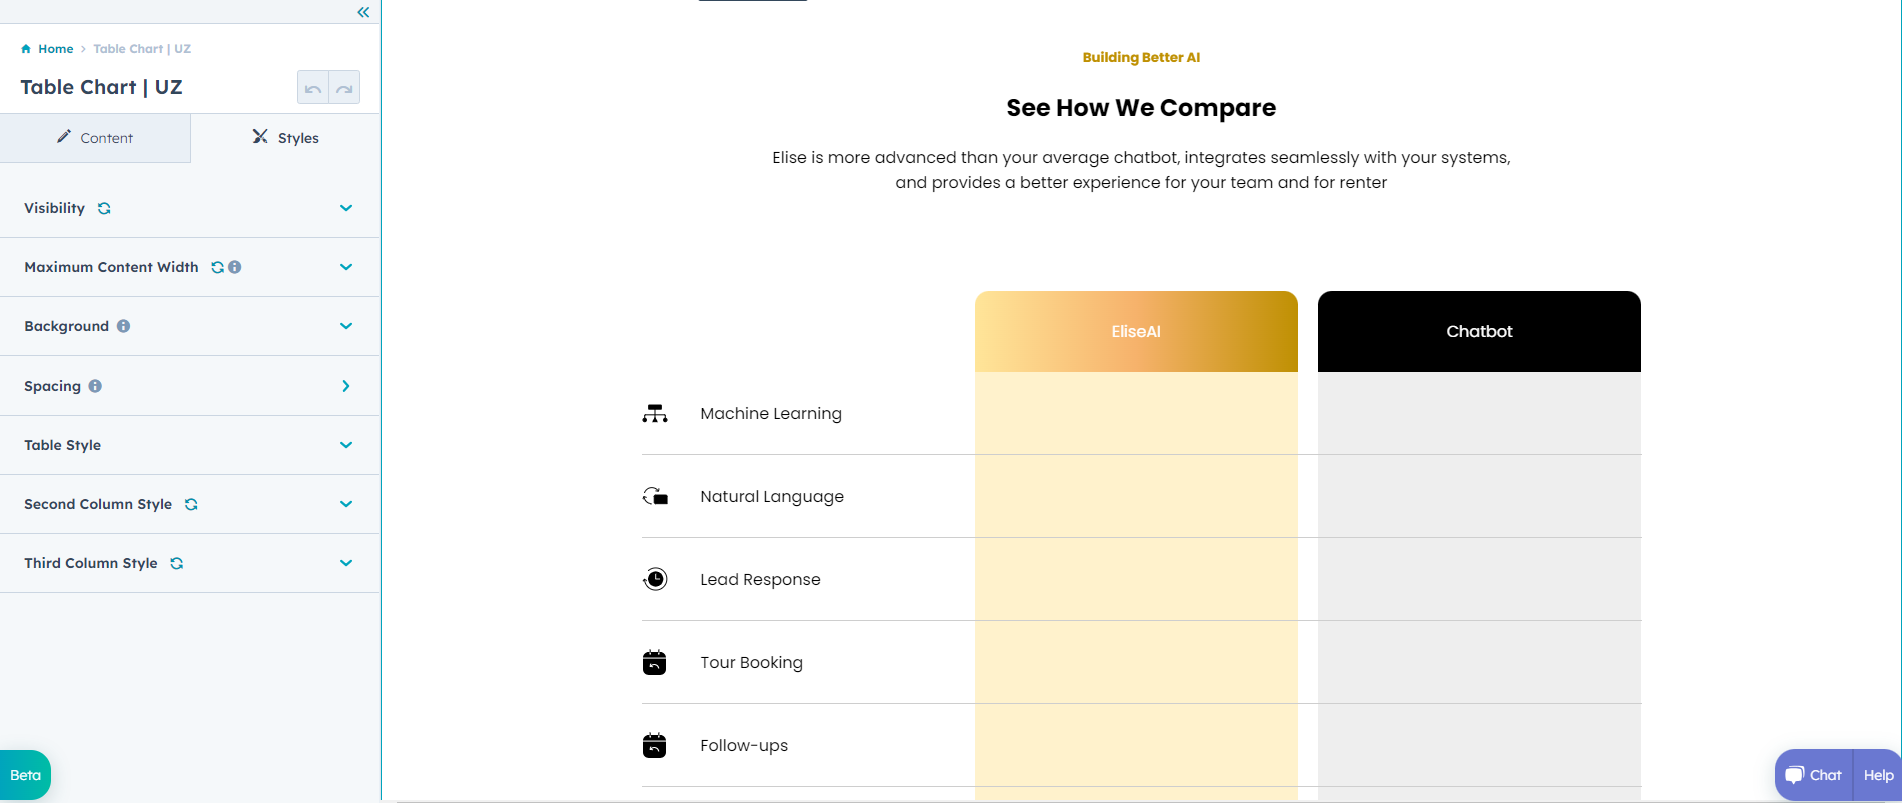
Task: Reset Third Column Style via refresh icon
Action: tap(177, 563)
